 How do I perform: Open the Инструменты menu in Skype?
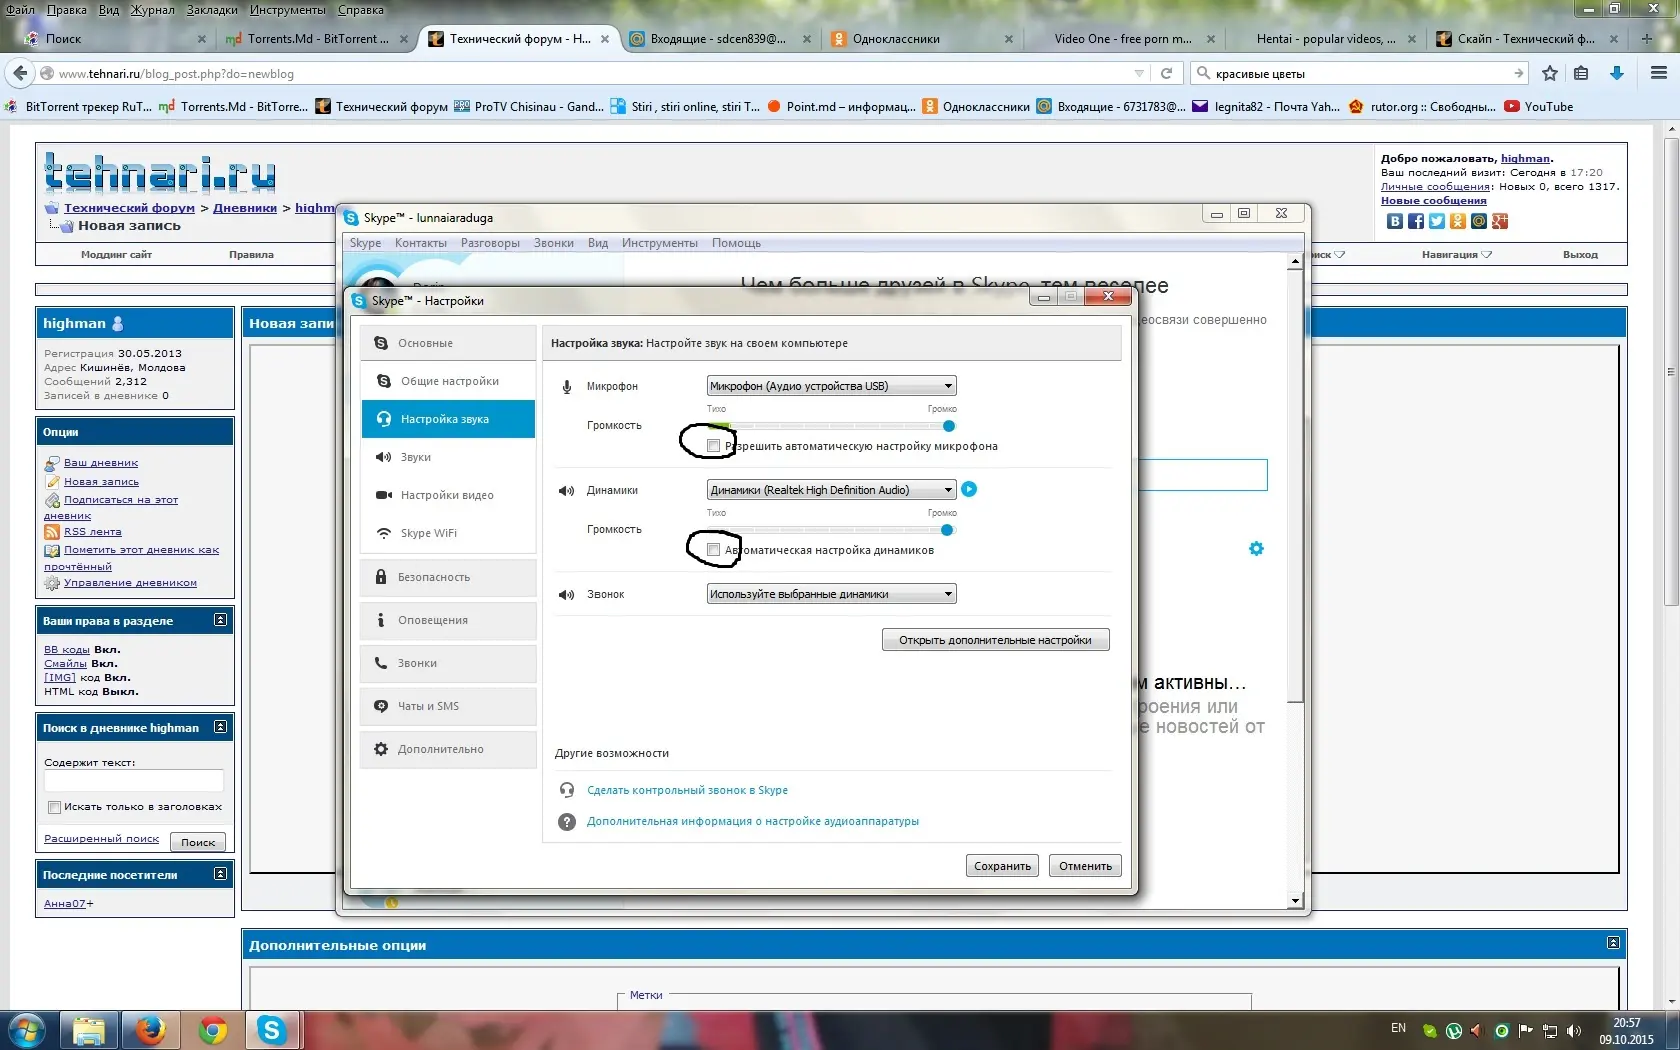pyautogui.click(x=660, y=243)
